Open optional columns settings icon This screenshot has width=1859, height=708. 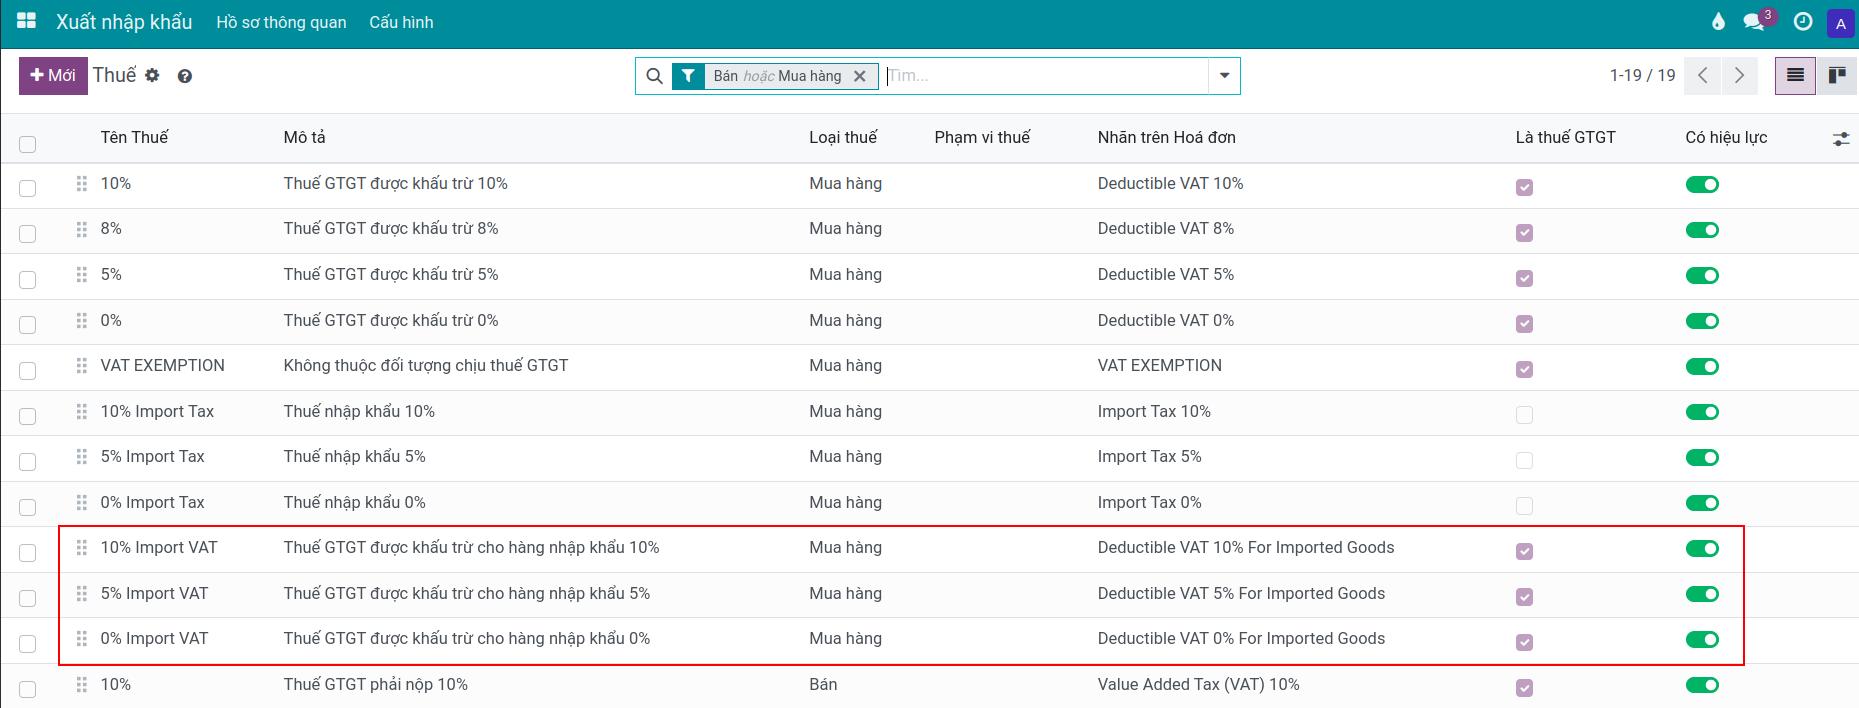click(x=1841, y=139)
